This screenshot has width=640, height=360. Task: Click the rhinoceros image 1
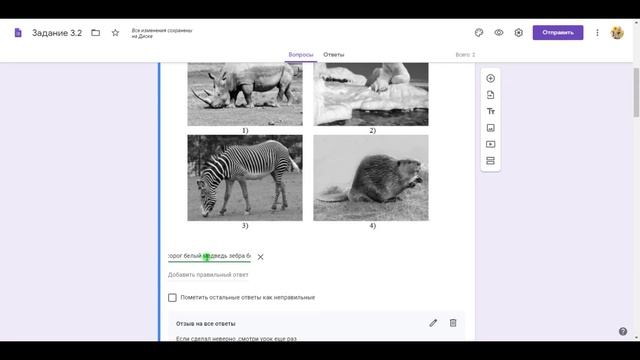245,94
